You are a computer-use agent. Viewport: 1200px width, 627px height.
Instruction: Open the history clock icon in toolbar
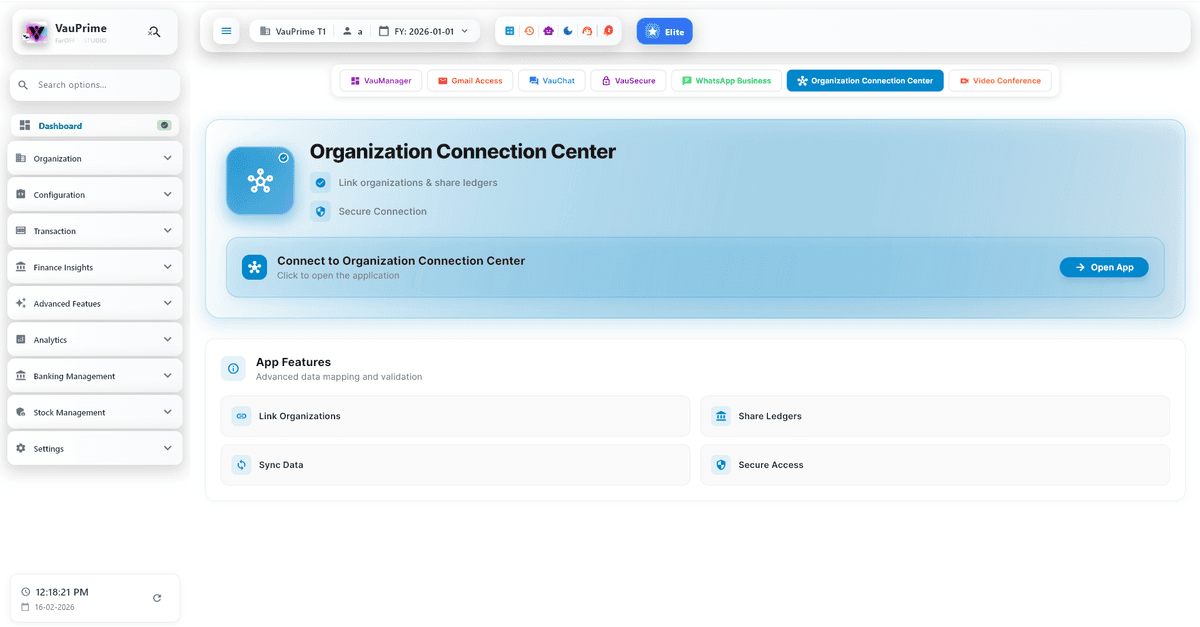coord(529,31)
